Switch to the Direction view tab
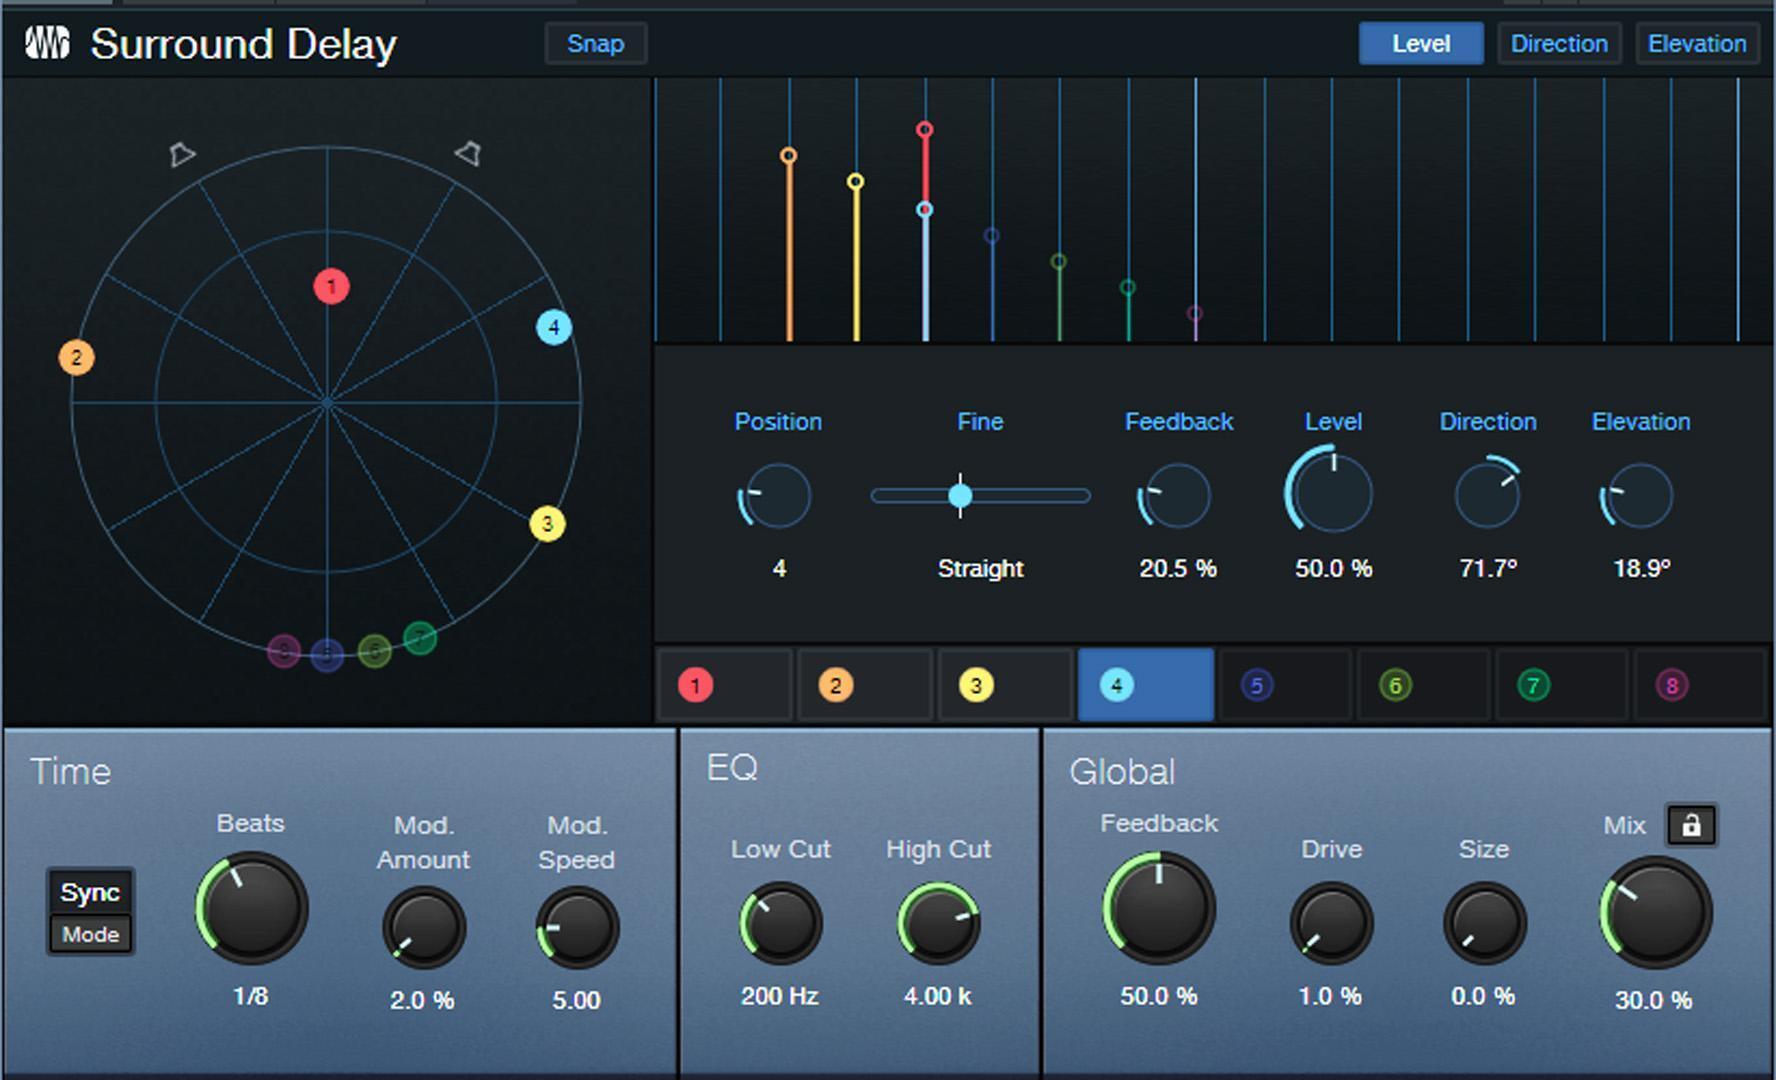1776x1080 pixels. tap(1558, 43)
